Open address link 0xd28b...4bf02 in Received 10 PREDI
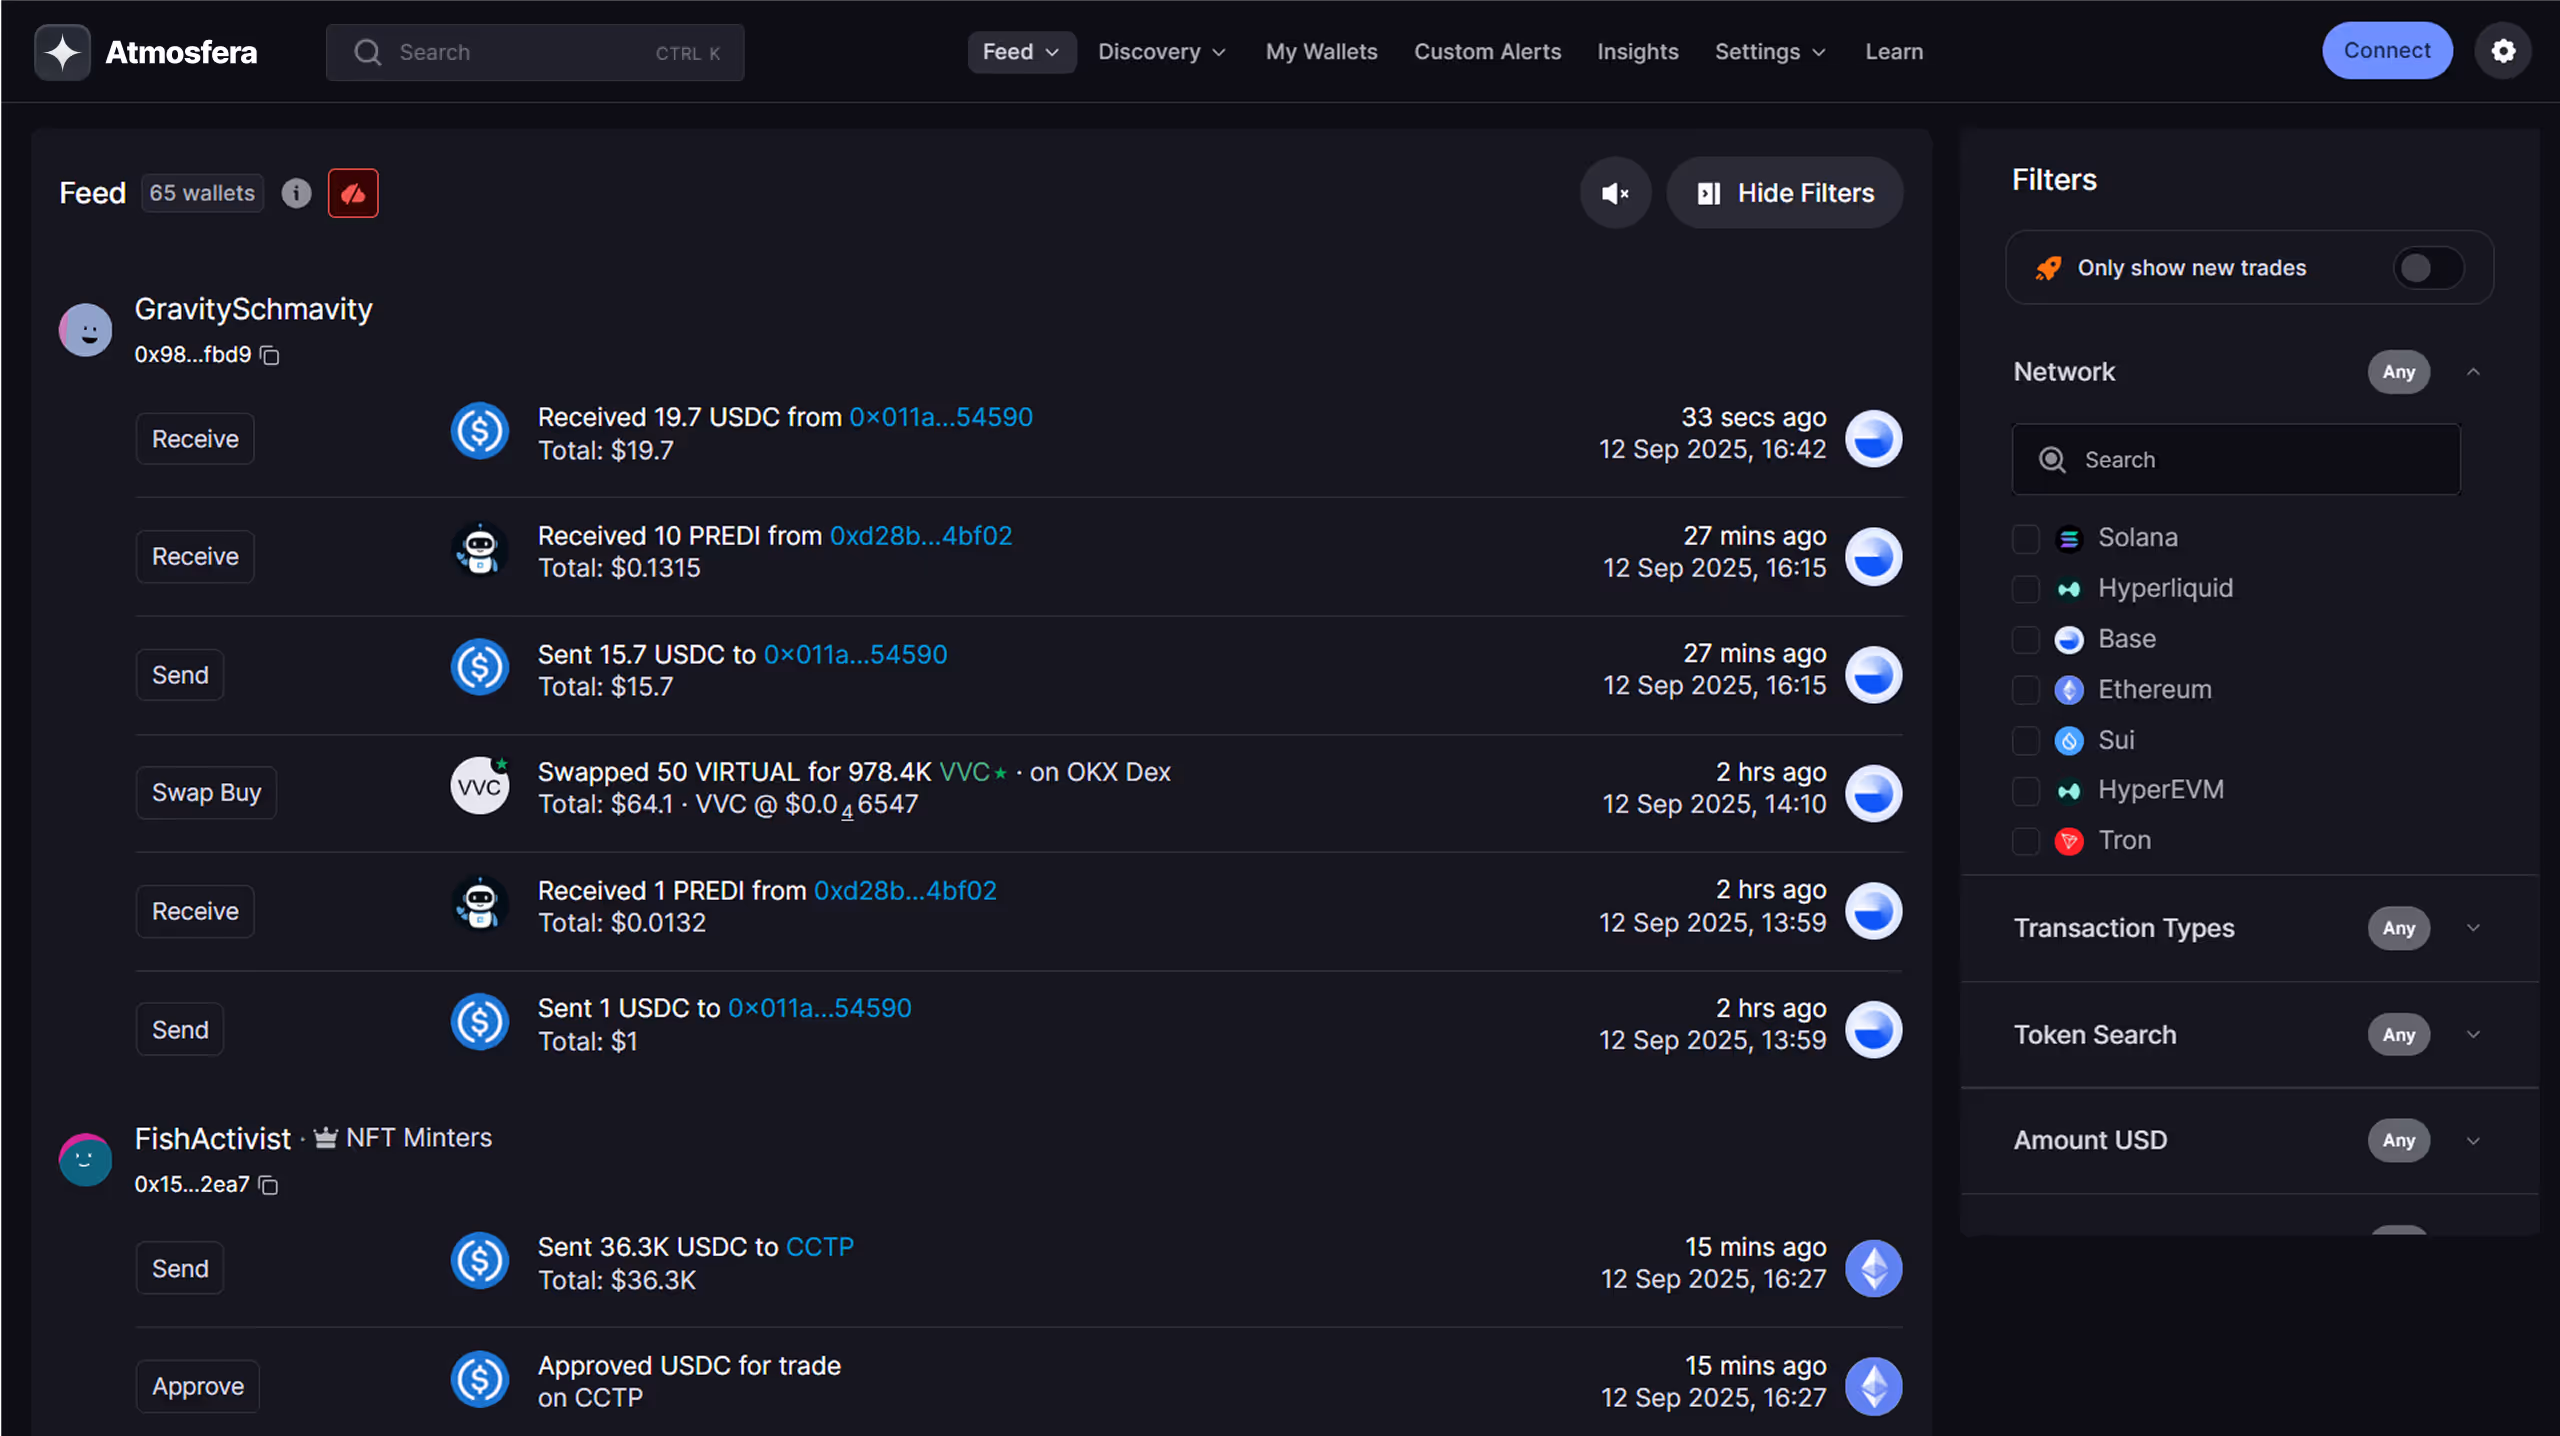 [921, 536]
